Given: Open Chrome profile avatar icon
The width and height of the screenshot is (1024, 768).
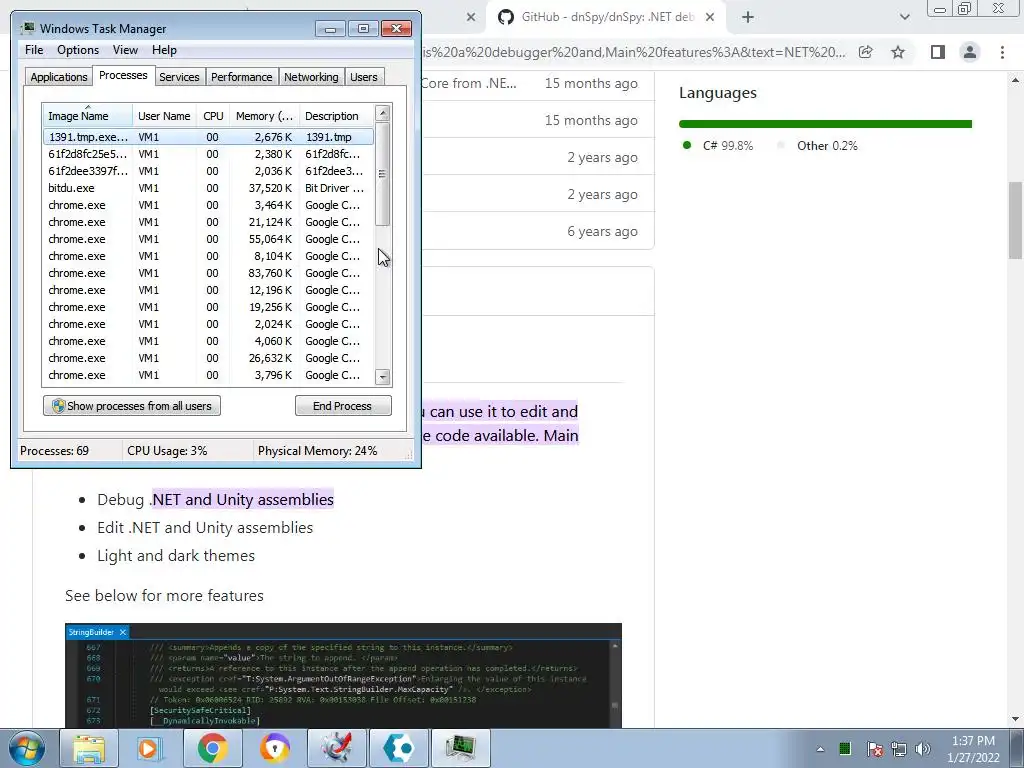Looking at the screenshot, I should pos(970,52).
